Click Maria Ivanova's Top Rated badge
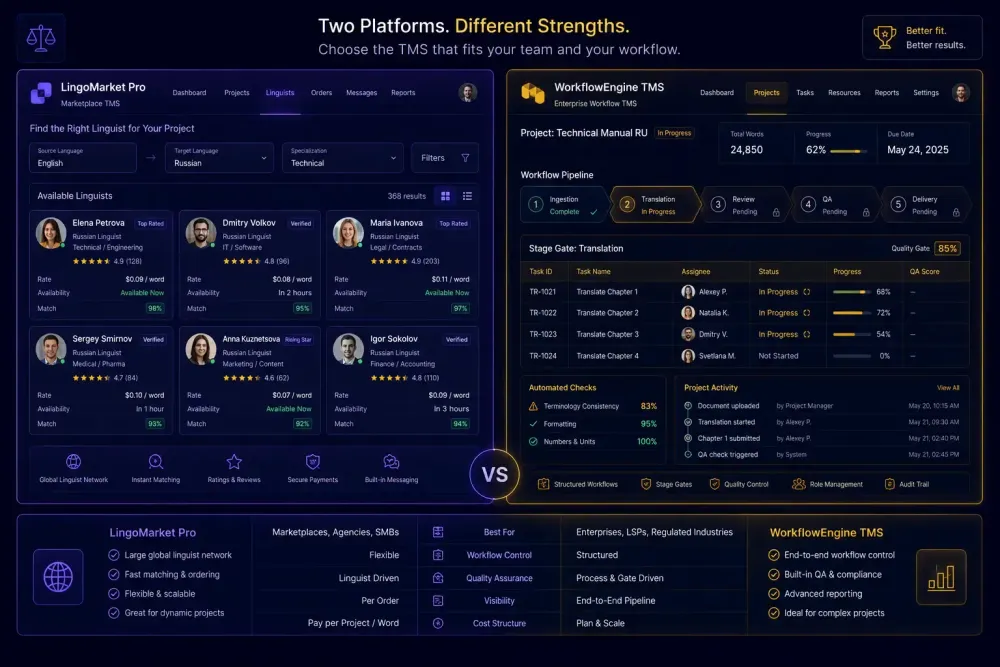 coord(453,223)
